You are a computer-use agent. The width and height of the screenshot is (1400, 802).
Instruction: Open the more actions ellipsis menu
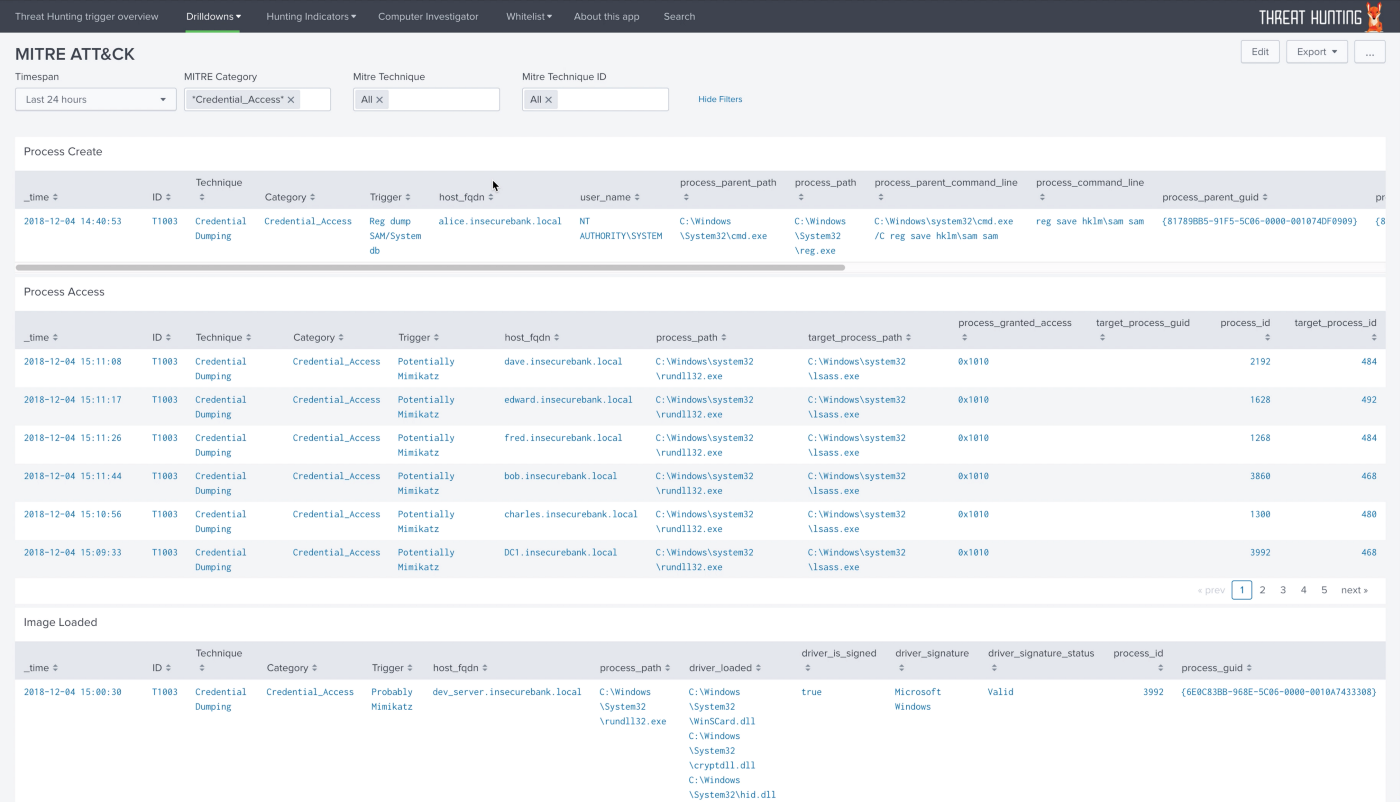(1370, 52)
